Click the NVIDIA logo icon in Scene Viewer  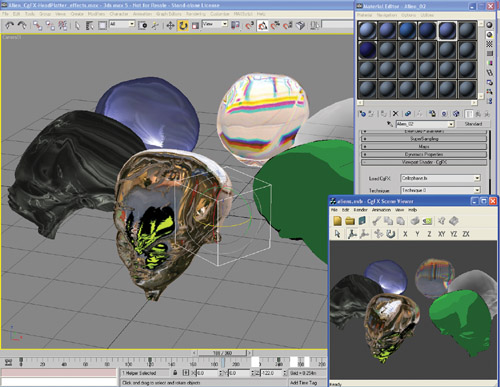pyautogui.click(x=427, y=221)
